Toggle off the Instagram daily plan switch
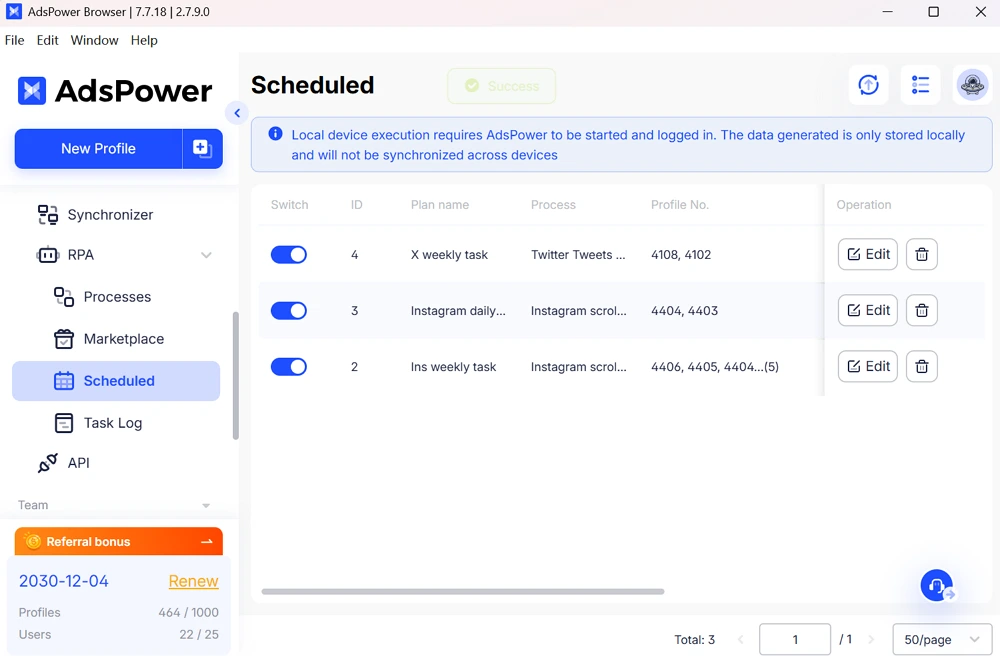 [x=289, y=311]
